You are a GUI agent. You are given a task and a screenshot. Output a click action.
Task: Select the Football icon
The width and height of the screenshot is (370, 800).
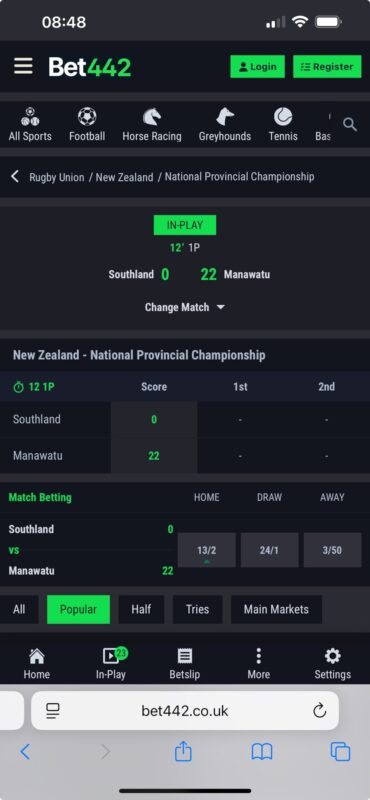(87, 116)
